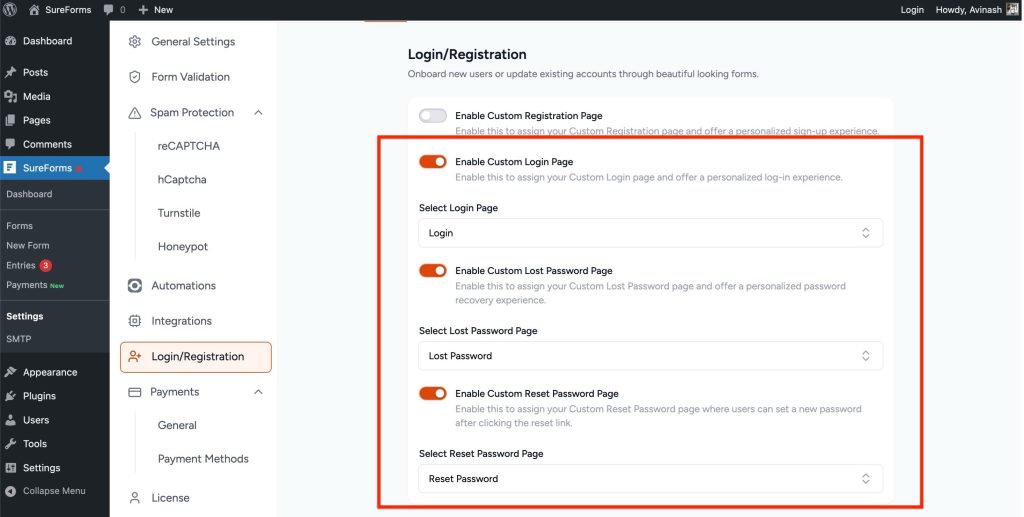Click the Users person icon
Image resolution: width=1024 pixels, height=517 pixels.
point(10,420)
